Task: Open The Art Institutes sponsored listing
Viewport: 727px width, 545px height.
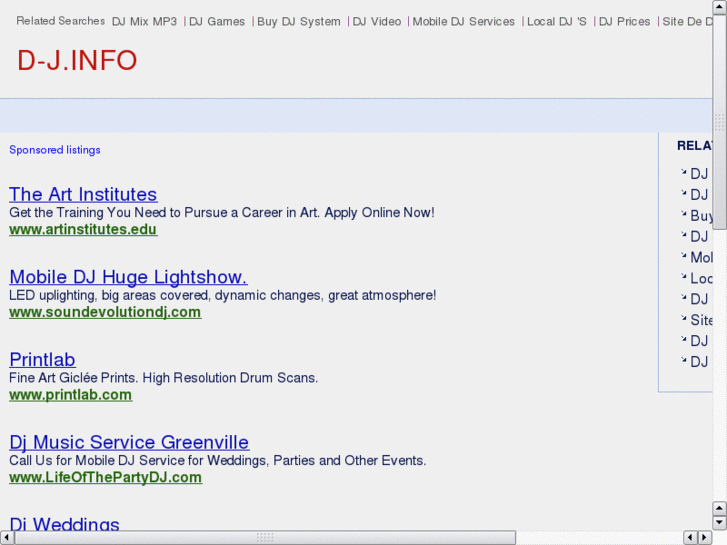Action: click(83, 194)
